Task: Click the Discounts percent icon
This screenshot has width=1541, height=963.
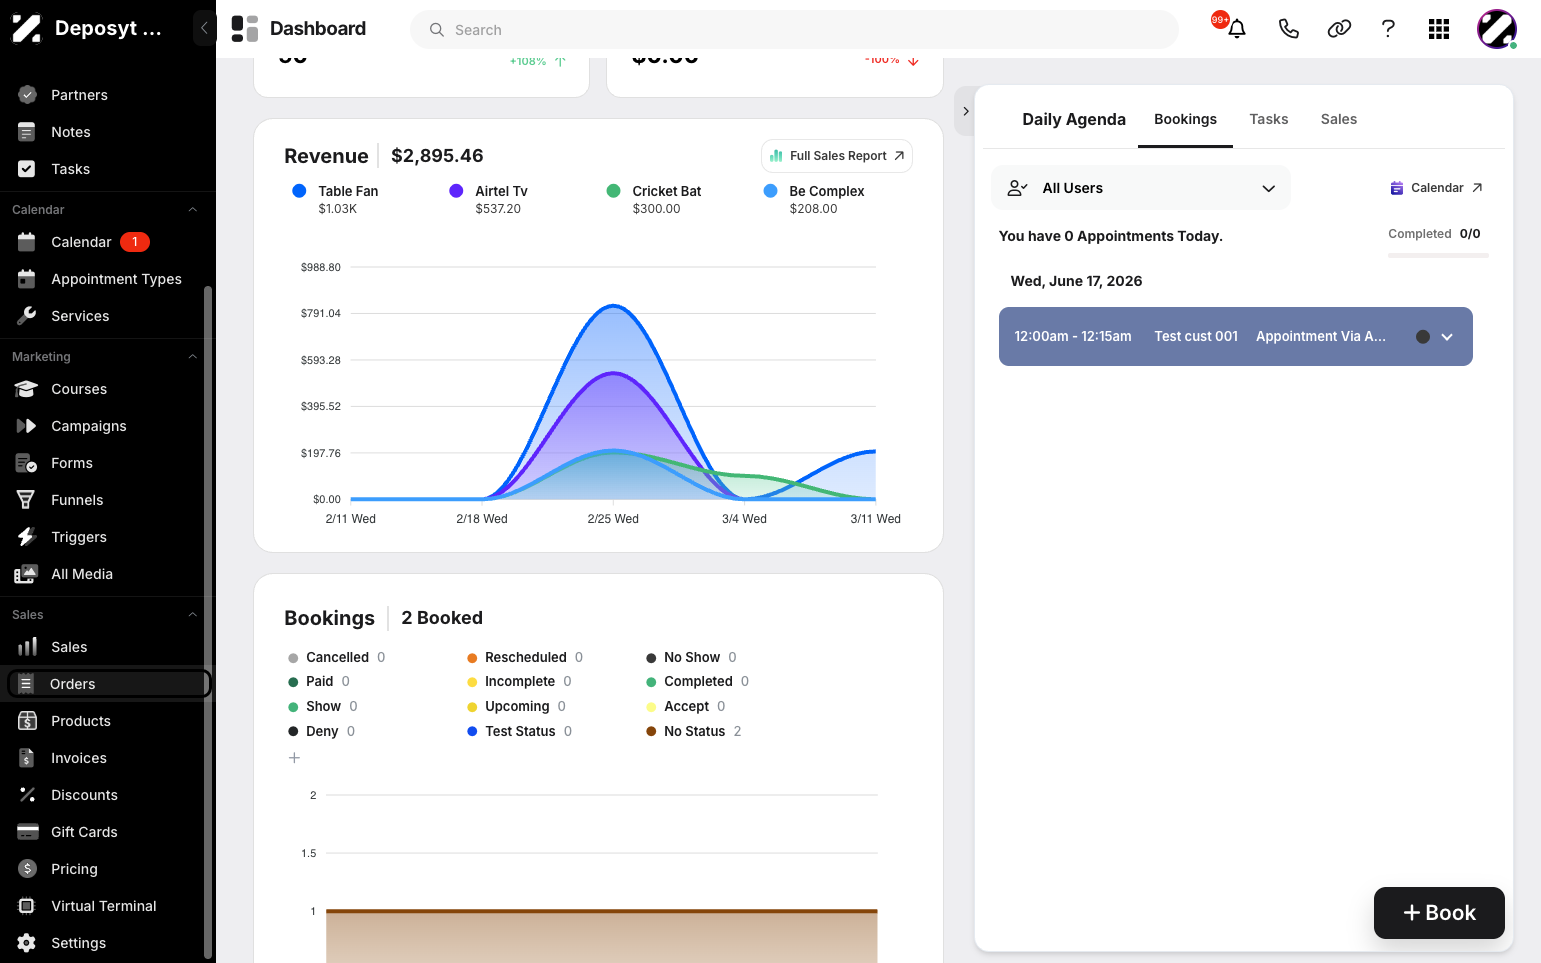Action: (27, 795)
